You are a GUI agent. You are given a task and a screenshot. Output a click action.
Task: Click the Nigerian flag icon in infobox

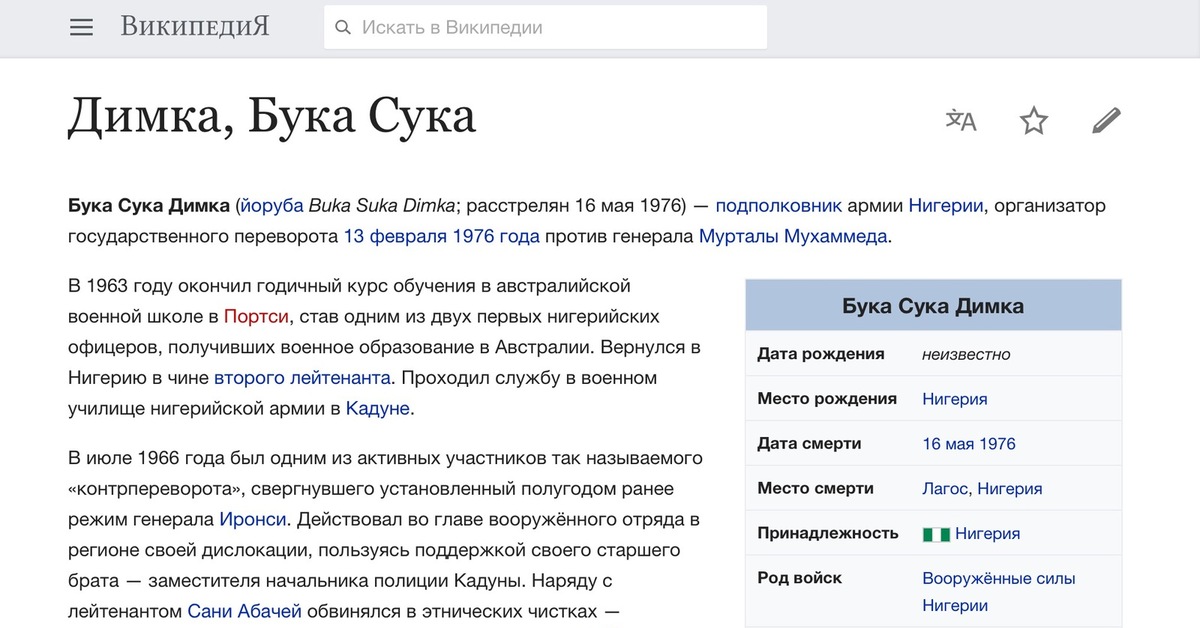pos(935,534)
